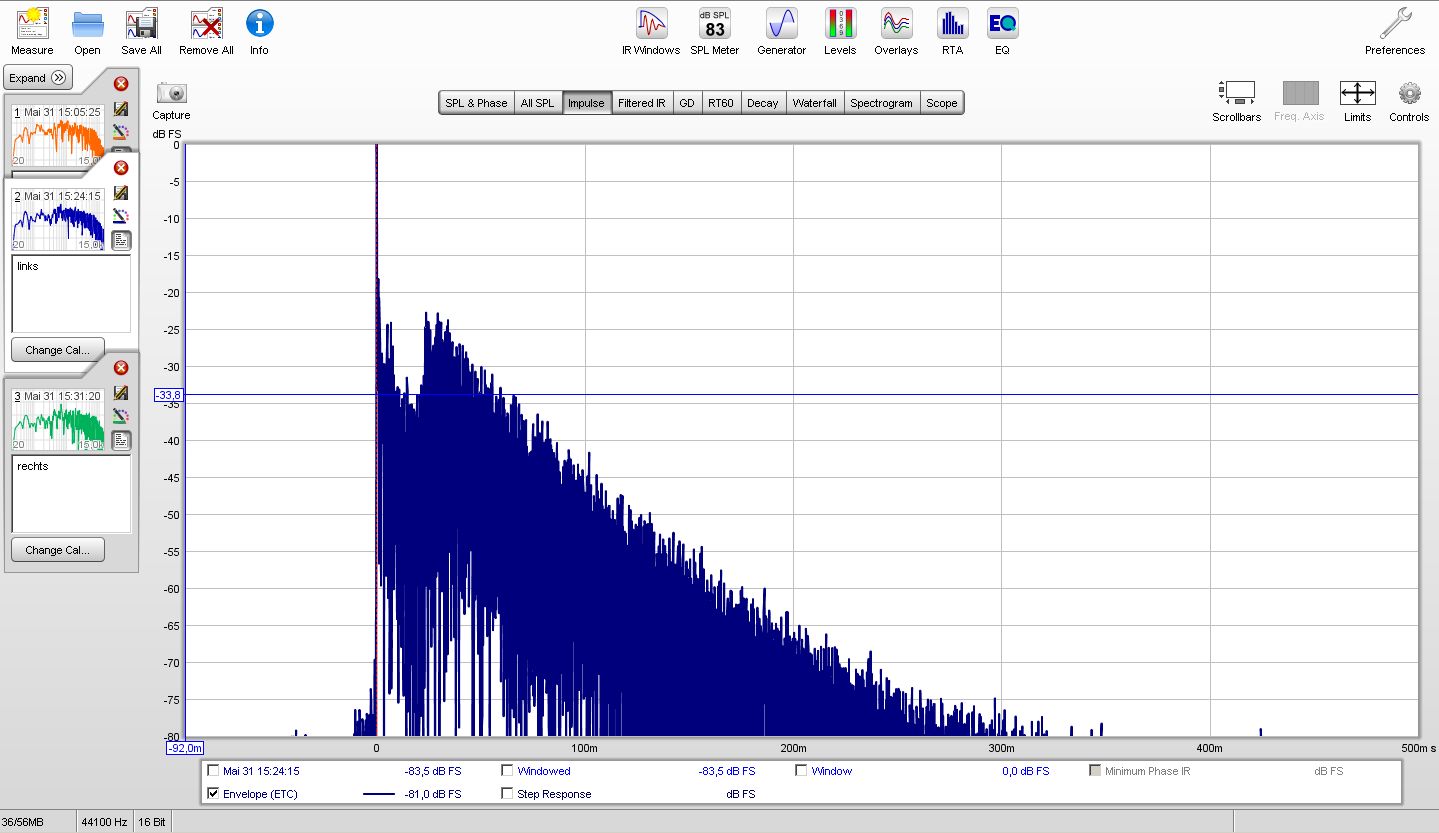Image resolution: width=1439 pixels, height=833 pixels.
Task: Expand the measurements panel
Action: tap(38, 78)
